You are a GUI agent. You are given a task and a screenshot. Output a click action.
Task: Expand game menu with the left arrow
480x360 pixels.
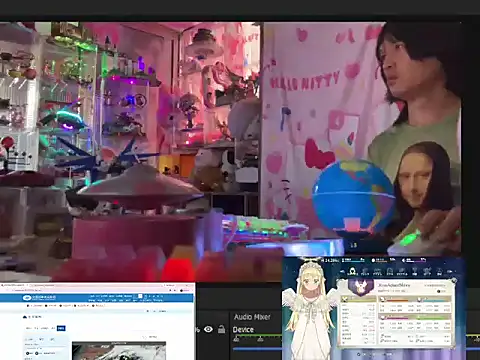(x=342, y=272)
